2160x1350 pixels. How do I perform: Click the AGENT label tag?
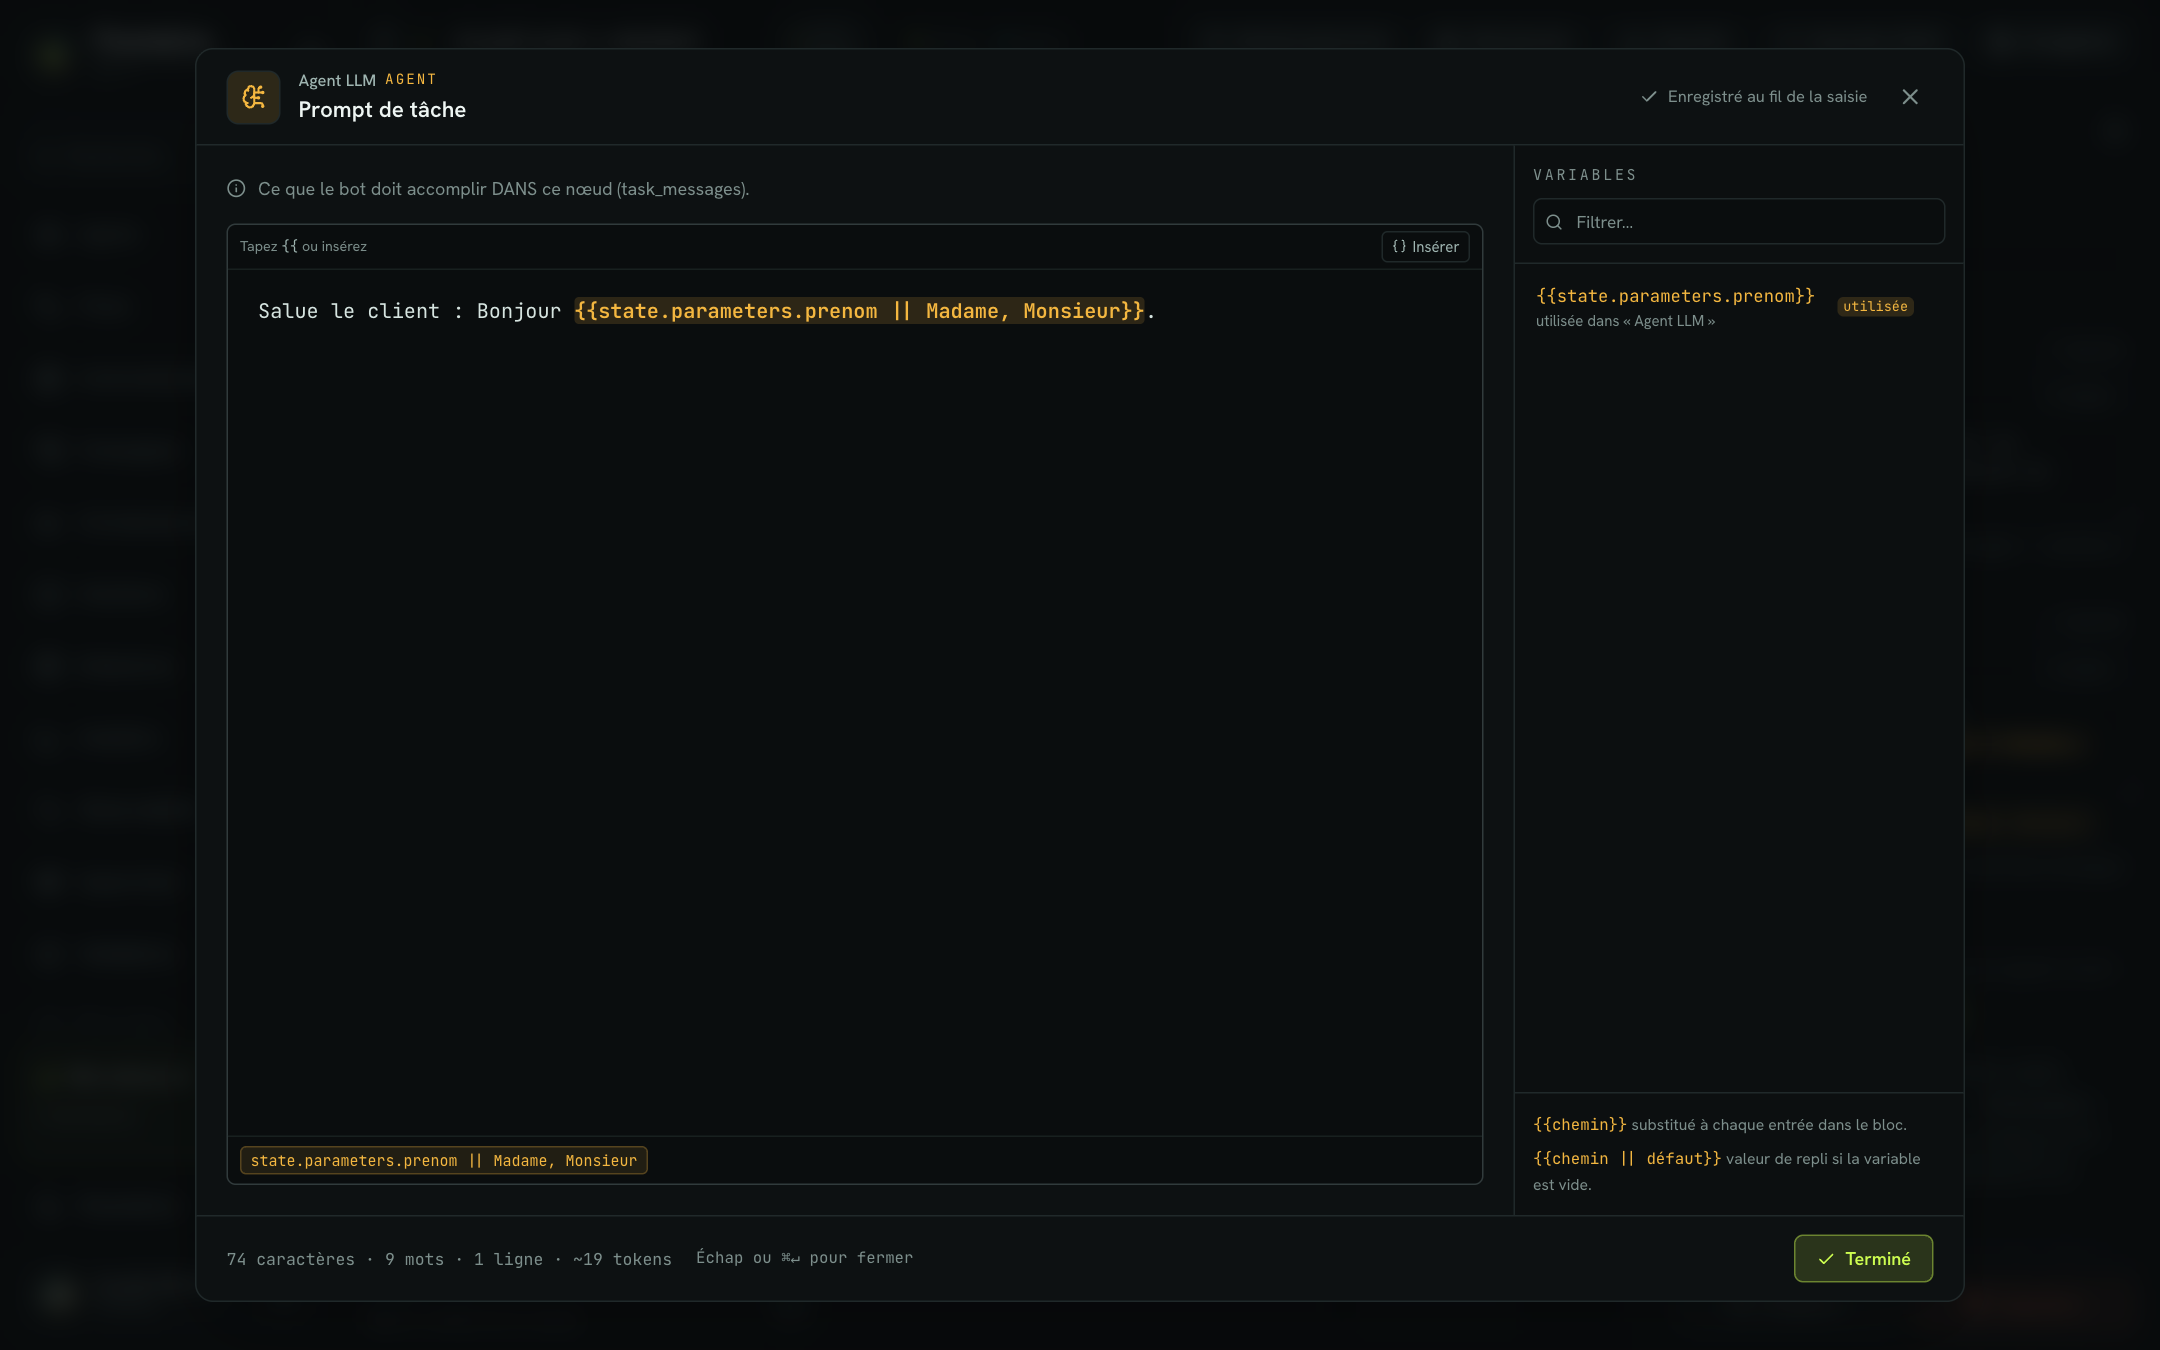pos(411,79)
